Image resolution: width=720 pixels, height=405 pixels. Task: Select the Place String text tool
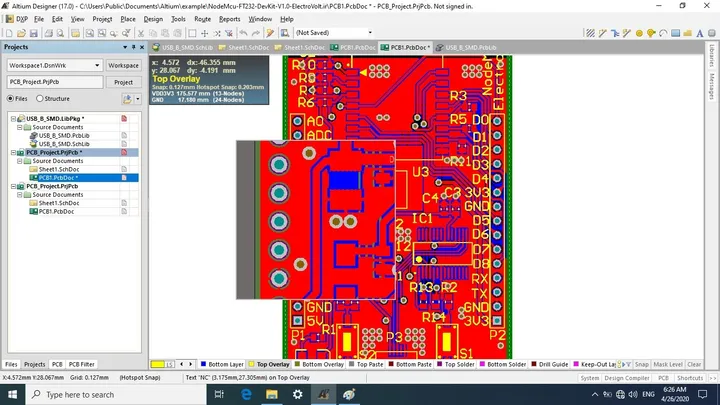[699, 33]
